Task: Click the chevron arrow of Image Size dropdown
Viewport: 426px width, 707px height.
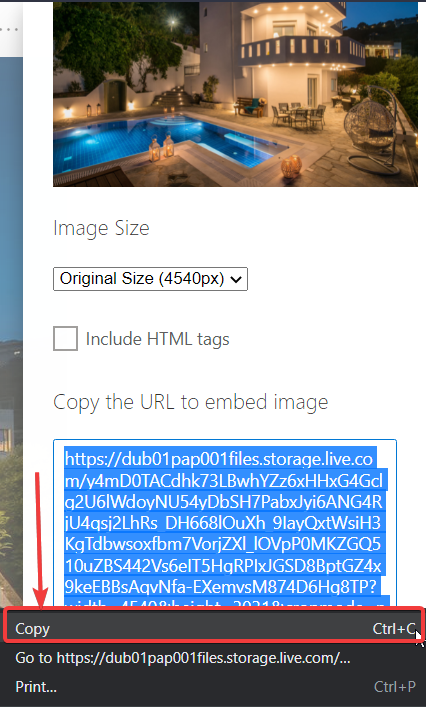Action: (236, 280)
